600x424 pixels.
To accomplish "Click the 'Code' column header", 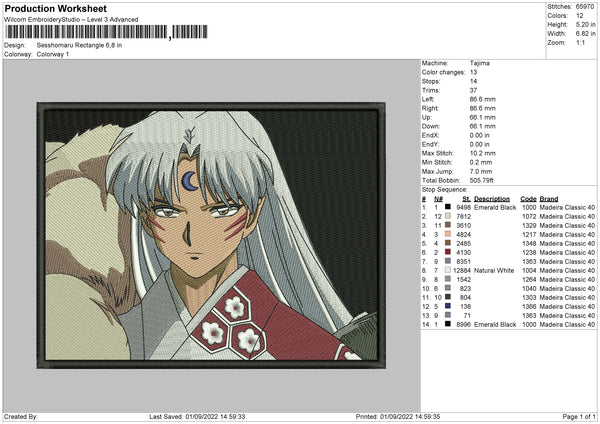I will tap(528, 199).
